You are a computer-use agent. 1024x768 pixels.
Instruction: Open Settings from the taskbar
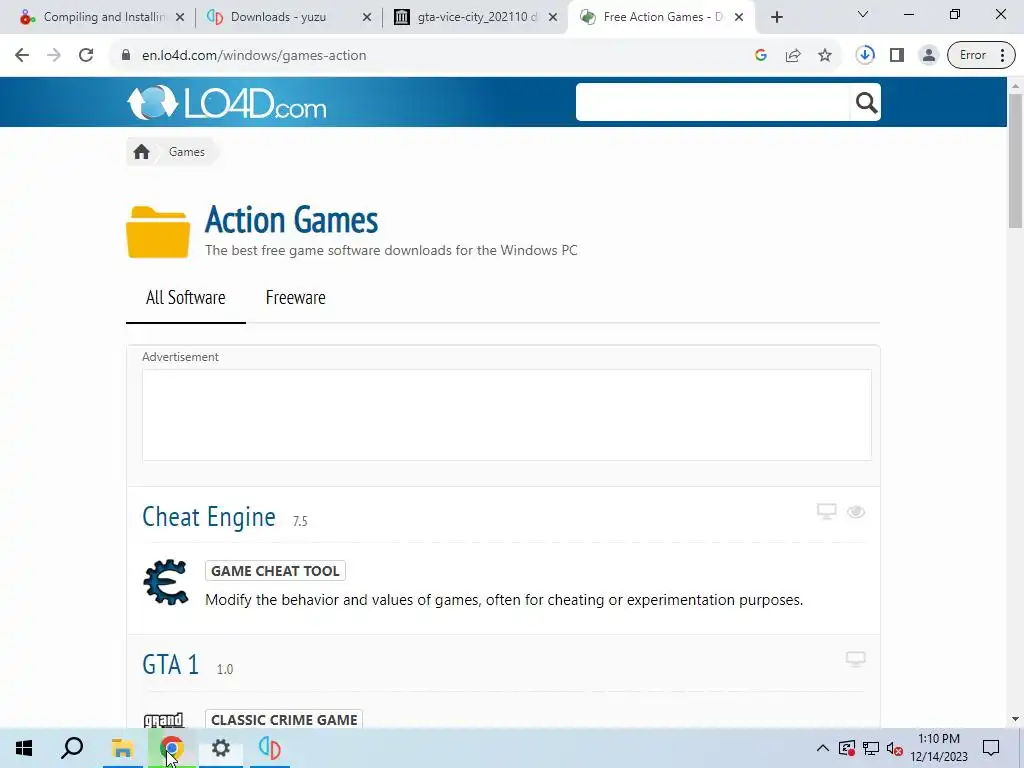[x=221, y=748]
